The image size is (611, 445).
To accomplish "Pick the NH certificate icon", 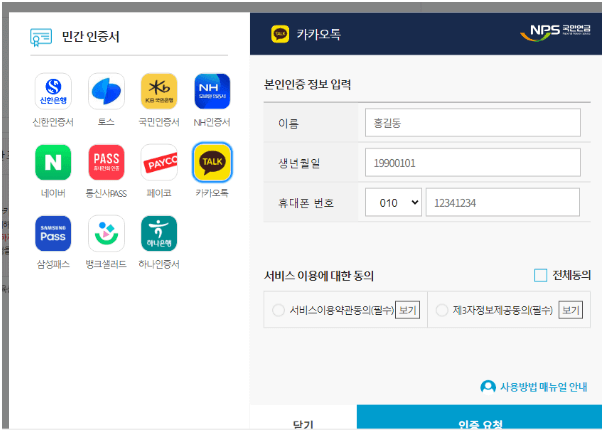I will pos(212,92).
